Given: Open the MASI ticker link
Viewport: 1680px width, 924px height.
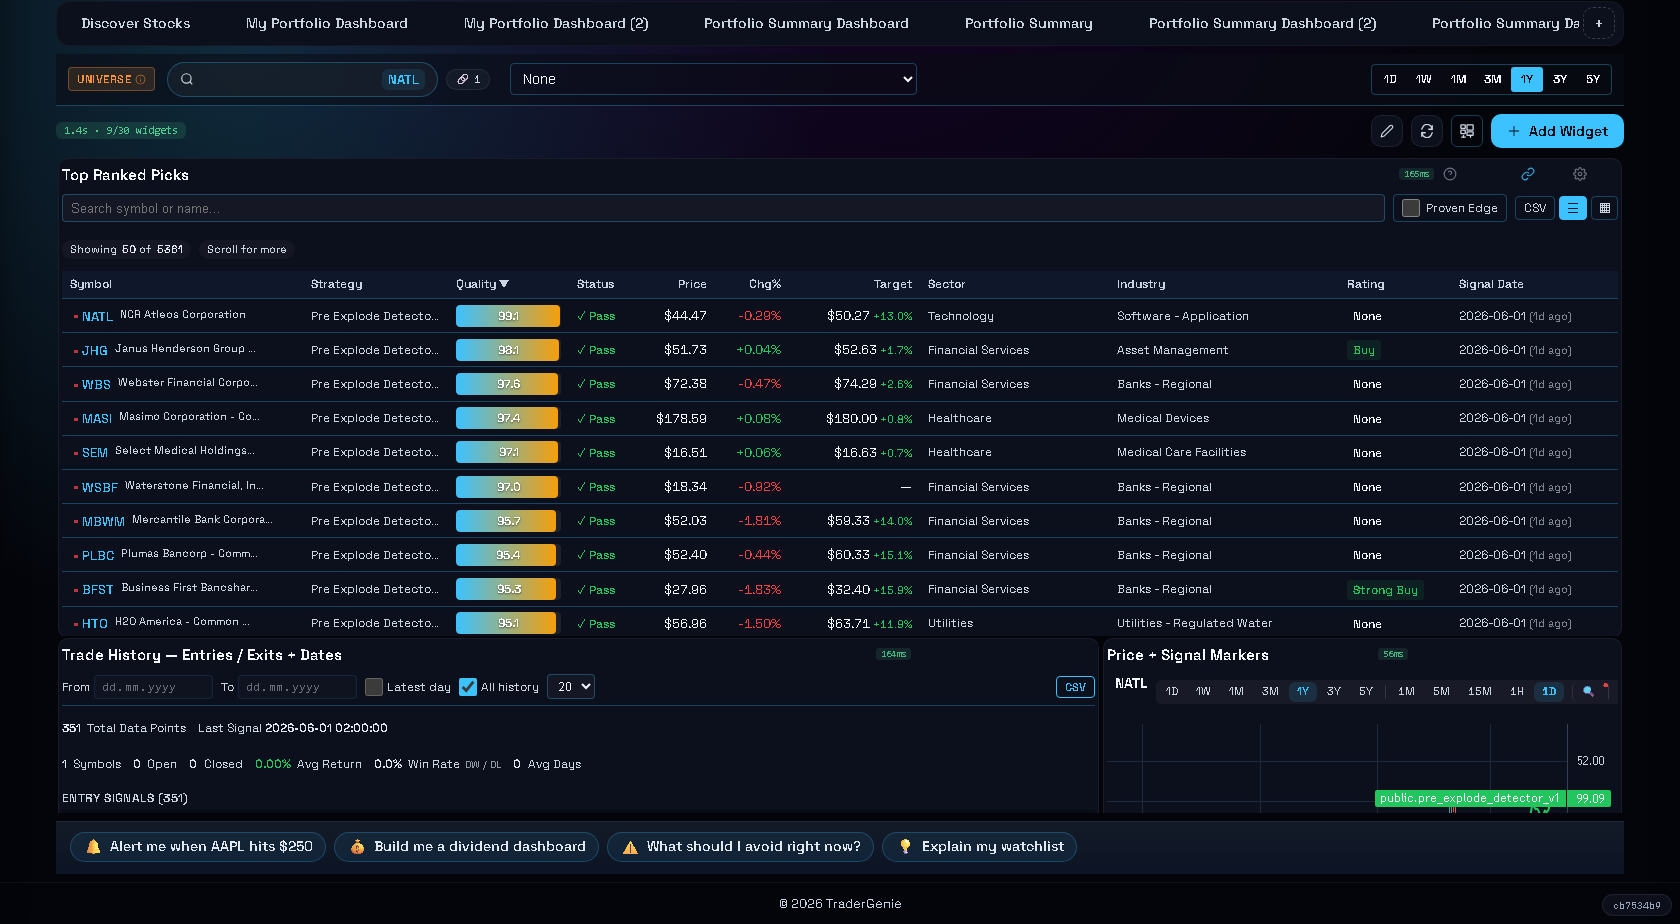Looking at the screenshot, I should click(x=97, y=419).
